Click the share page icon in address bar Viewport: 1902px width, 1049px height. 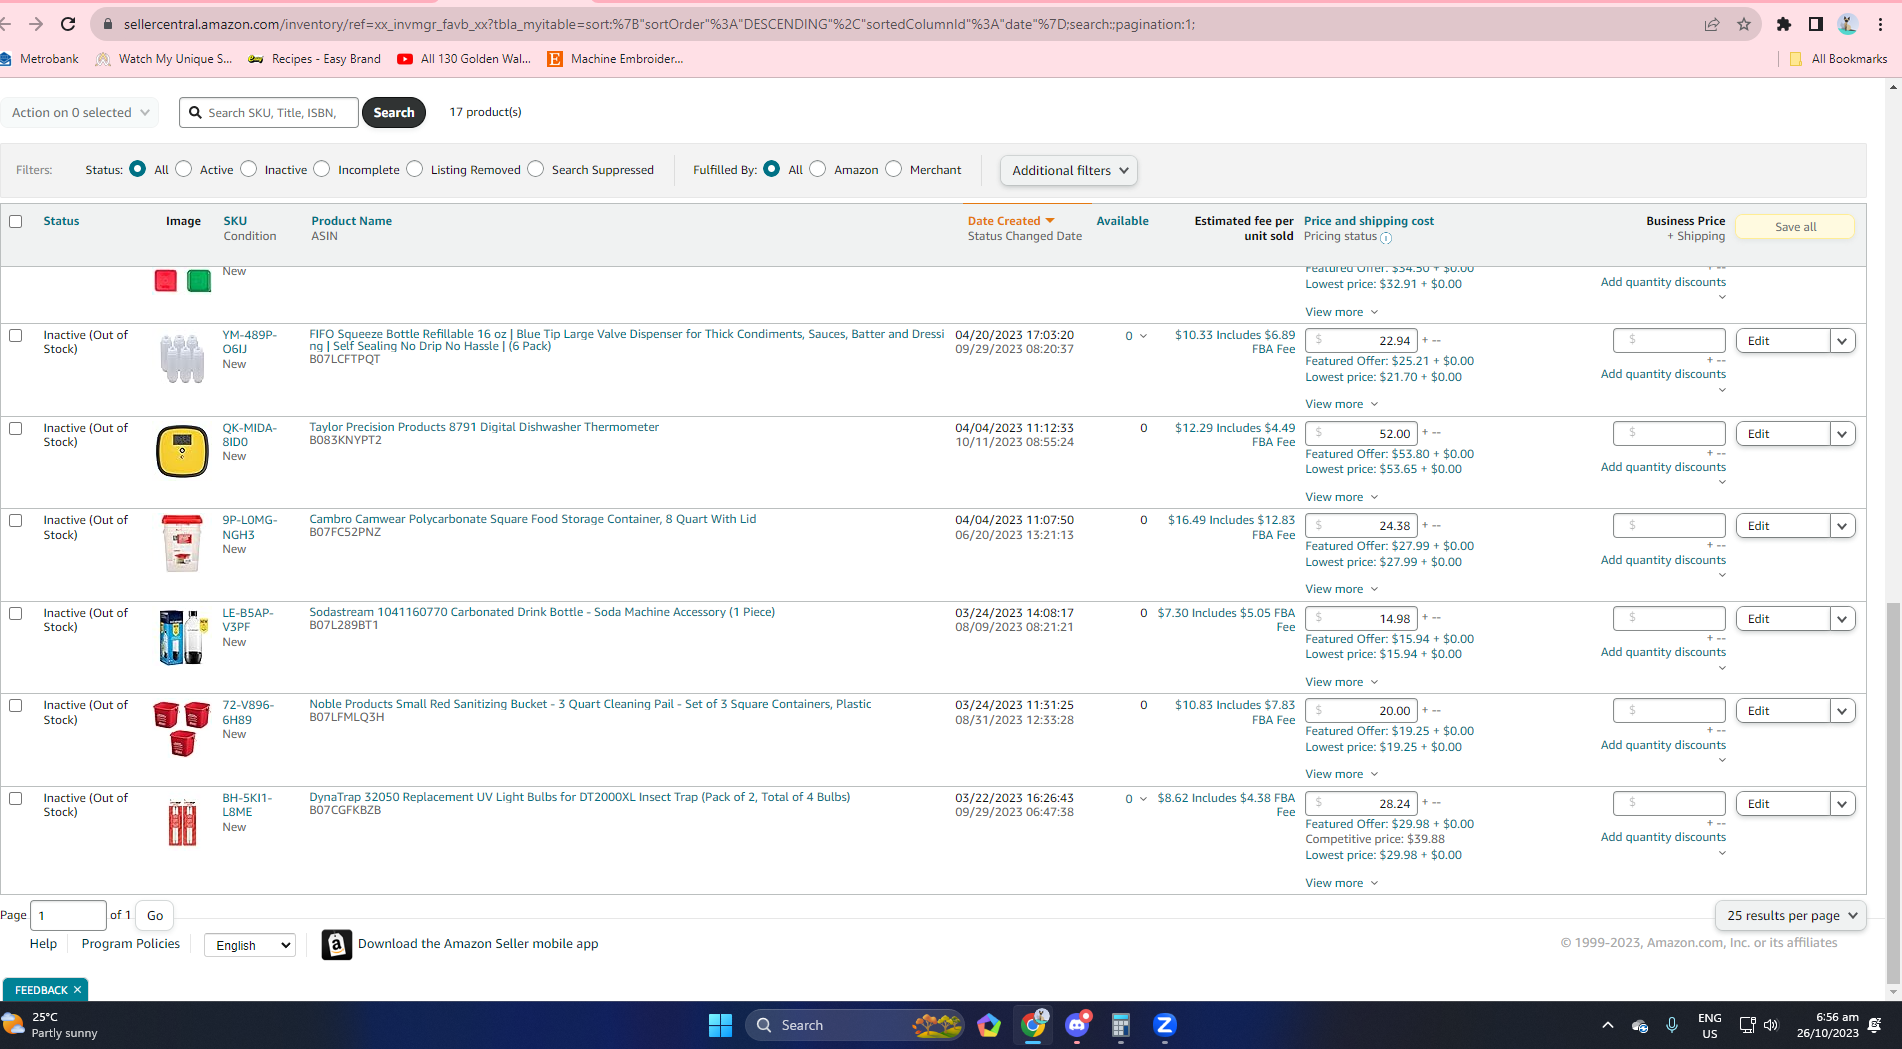(x=1712, y=24)
